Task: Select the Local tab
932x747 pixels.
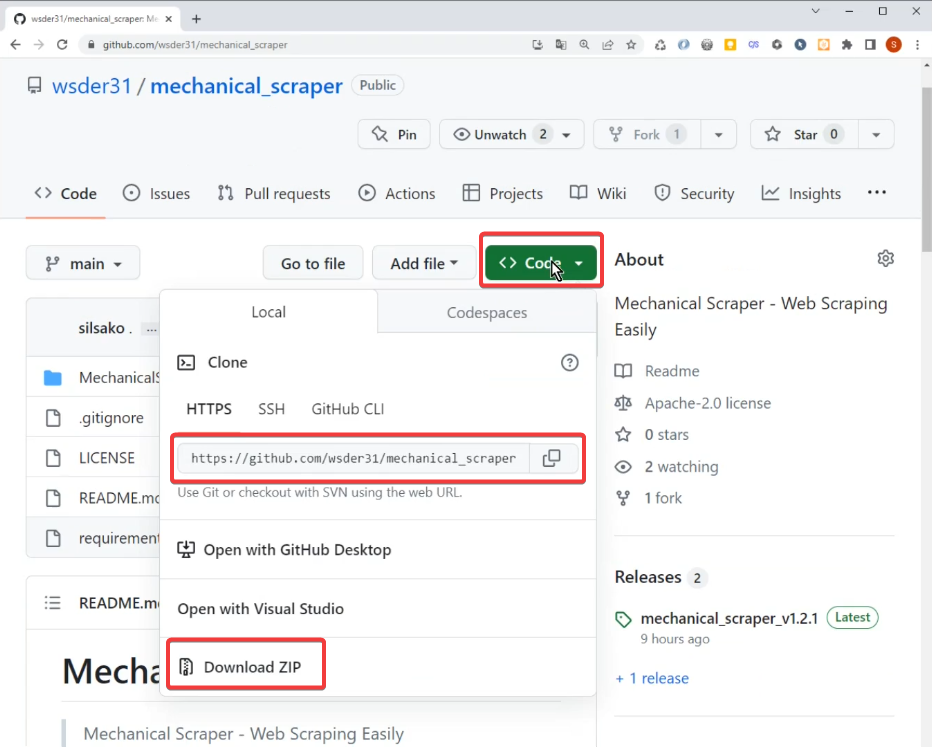Action: click(269, 312)
